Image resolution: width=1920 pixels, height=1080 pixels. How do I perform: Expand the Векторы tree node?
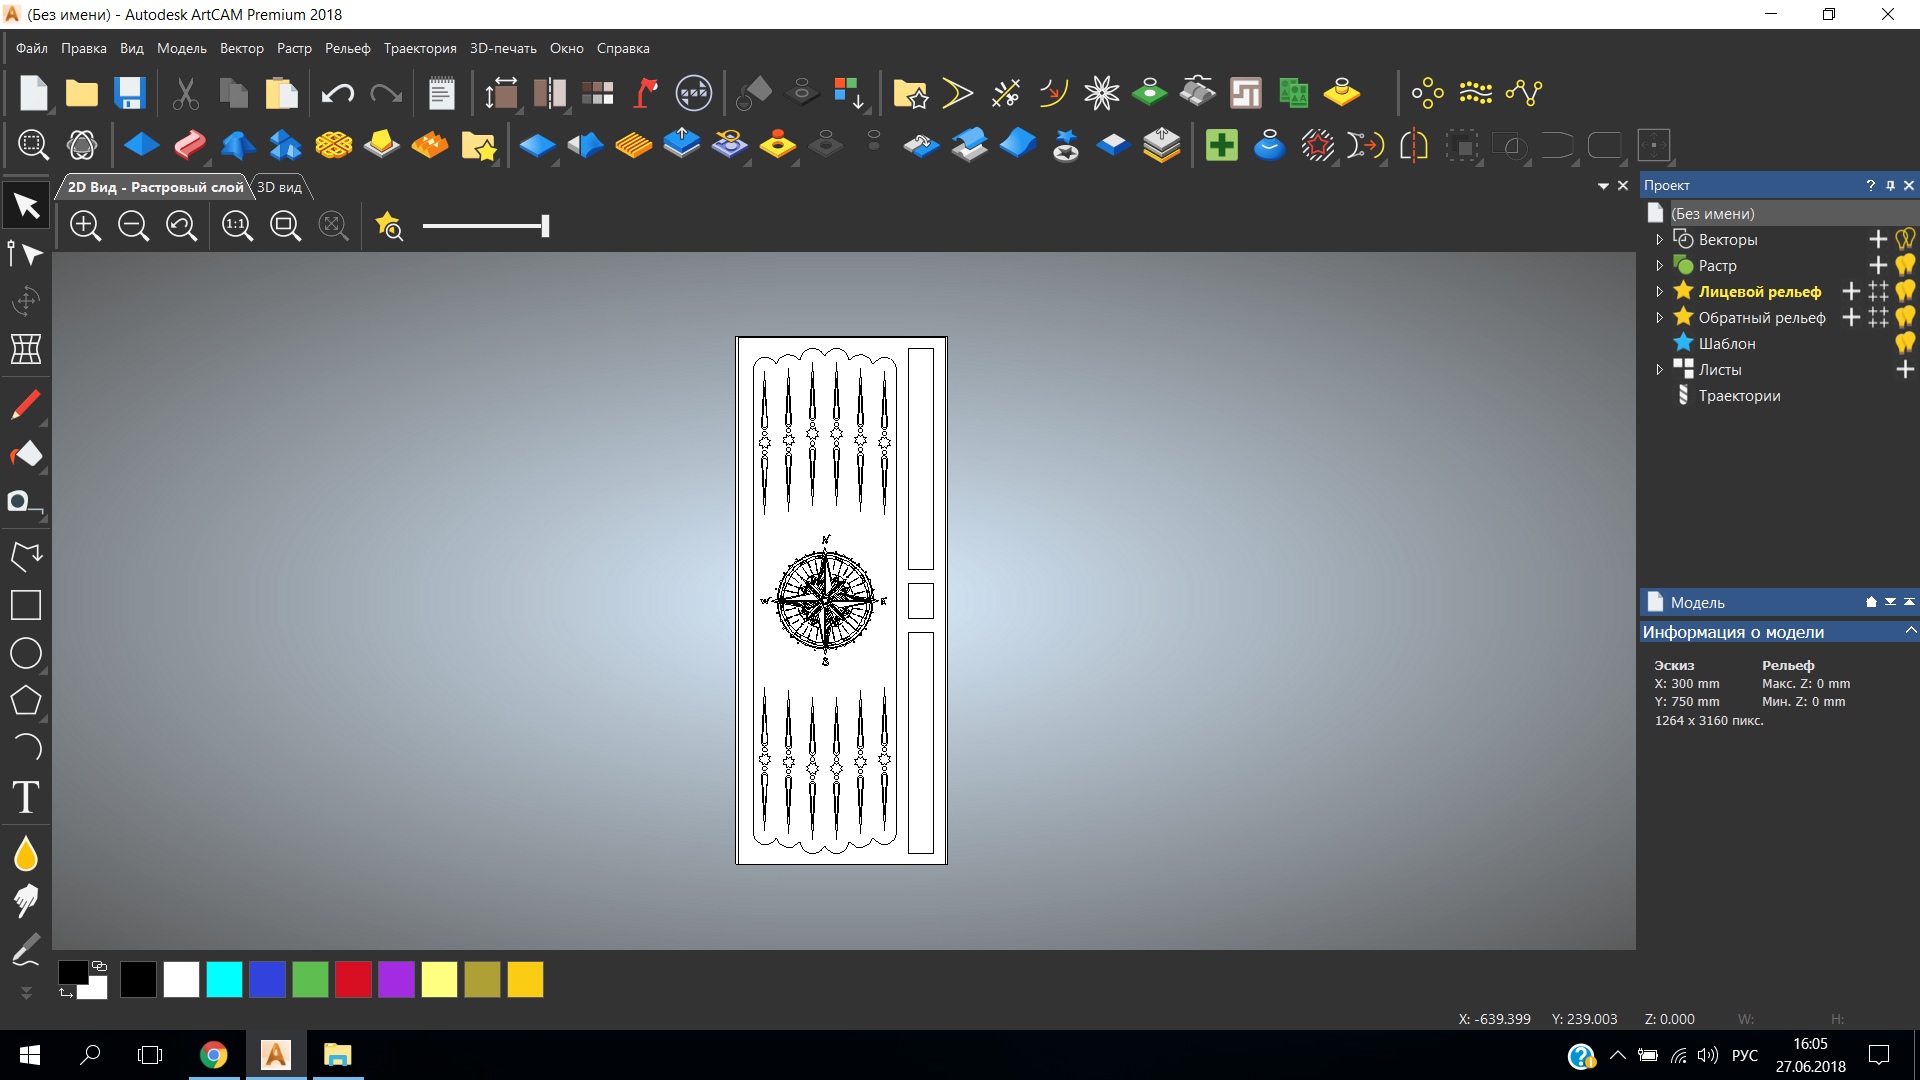1659,240
